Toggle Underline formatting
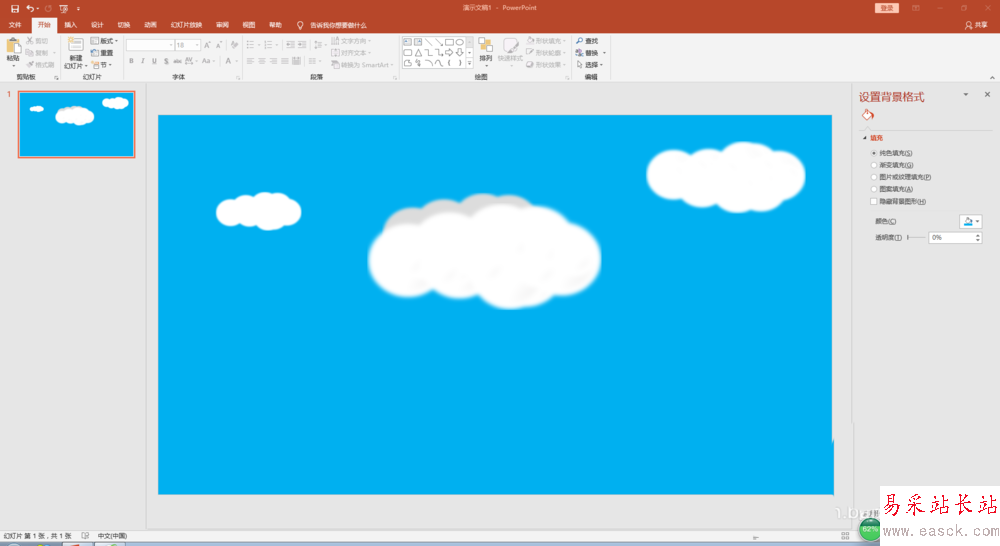1000x546 pixels. click(x=154, y=61)
